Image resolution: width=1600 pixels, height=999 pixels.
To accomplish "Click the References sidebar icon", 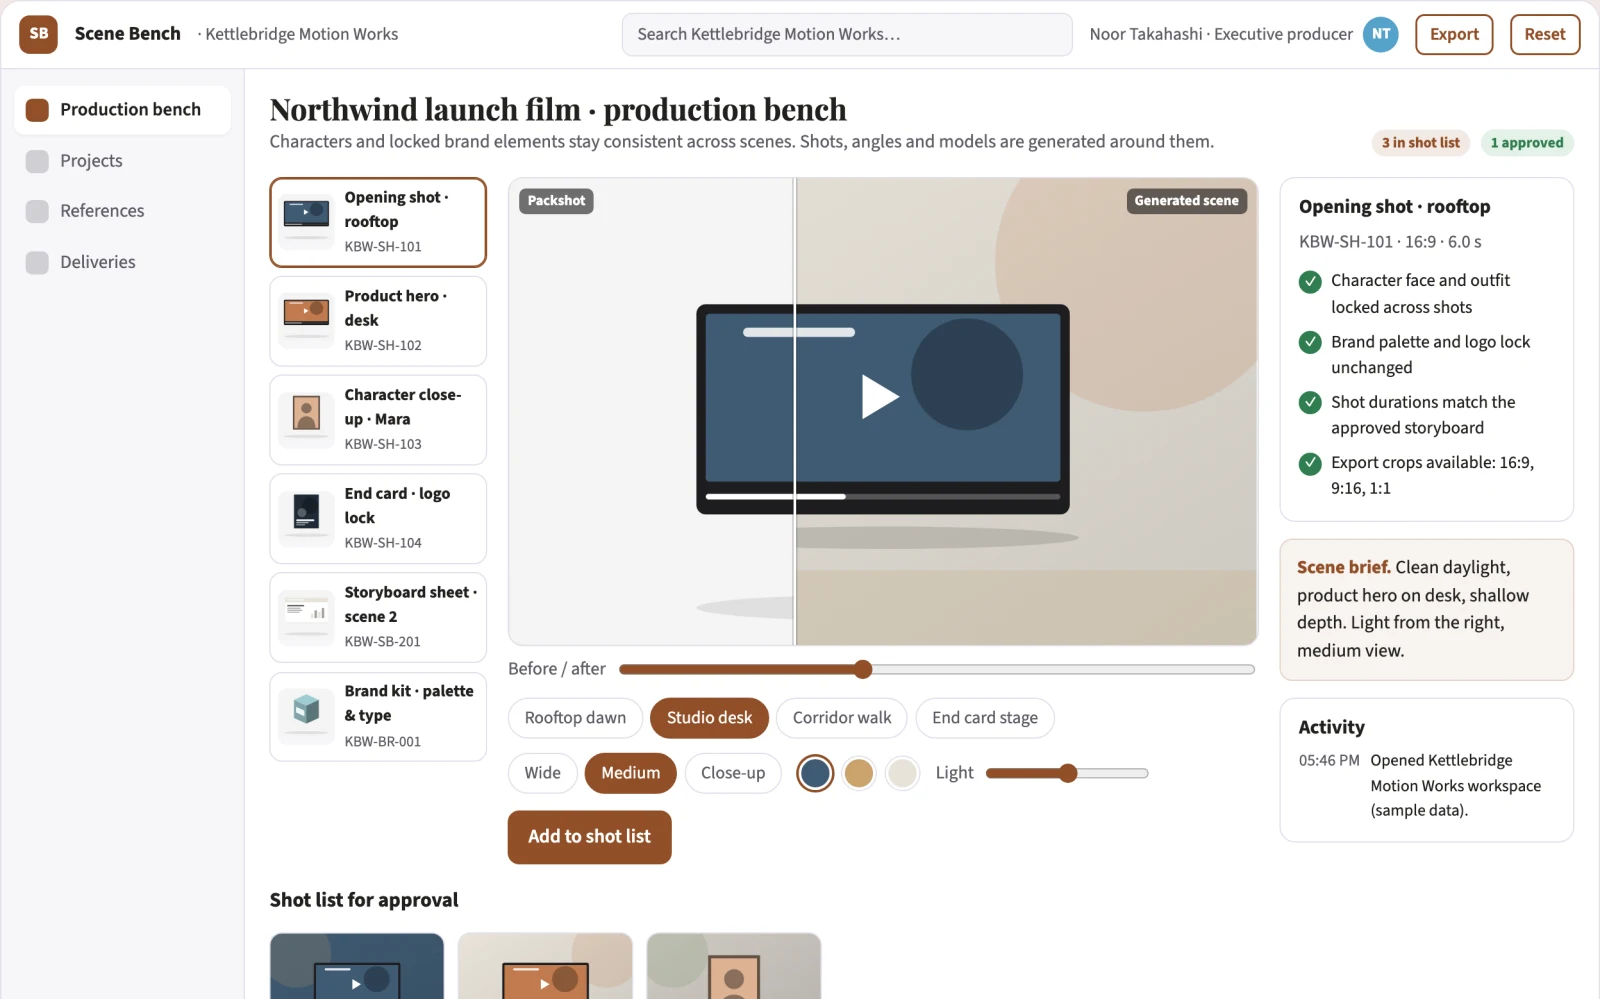I will [x=37, y=211].
